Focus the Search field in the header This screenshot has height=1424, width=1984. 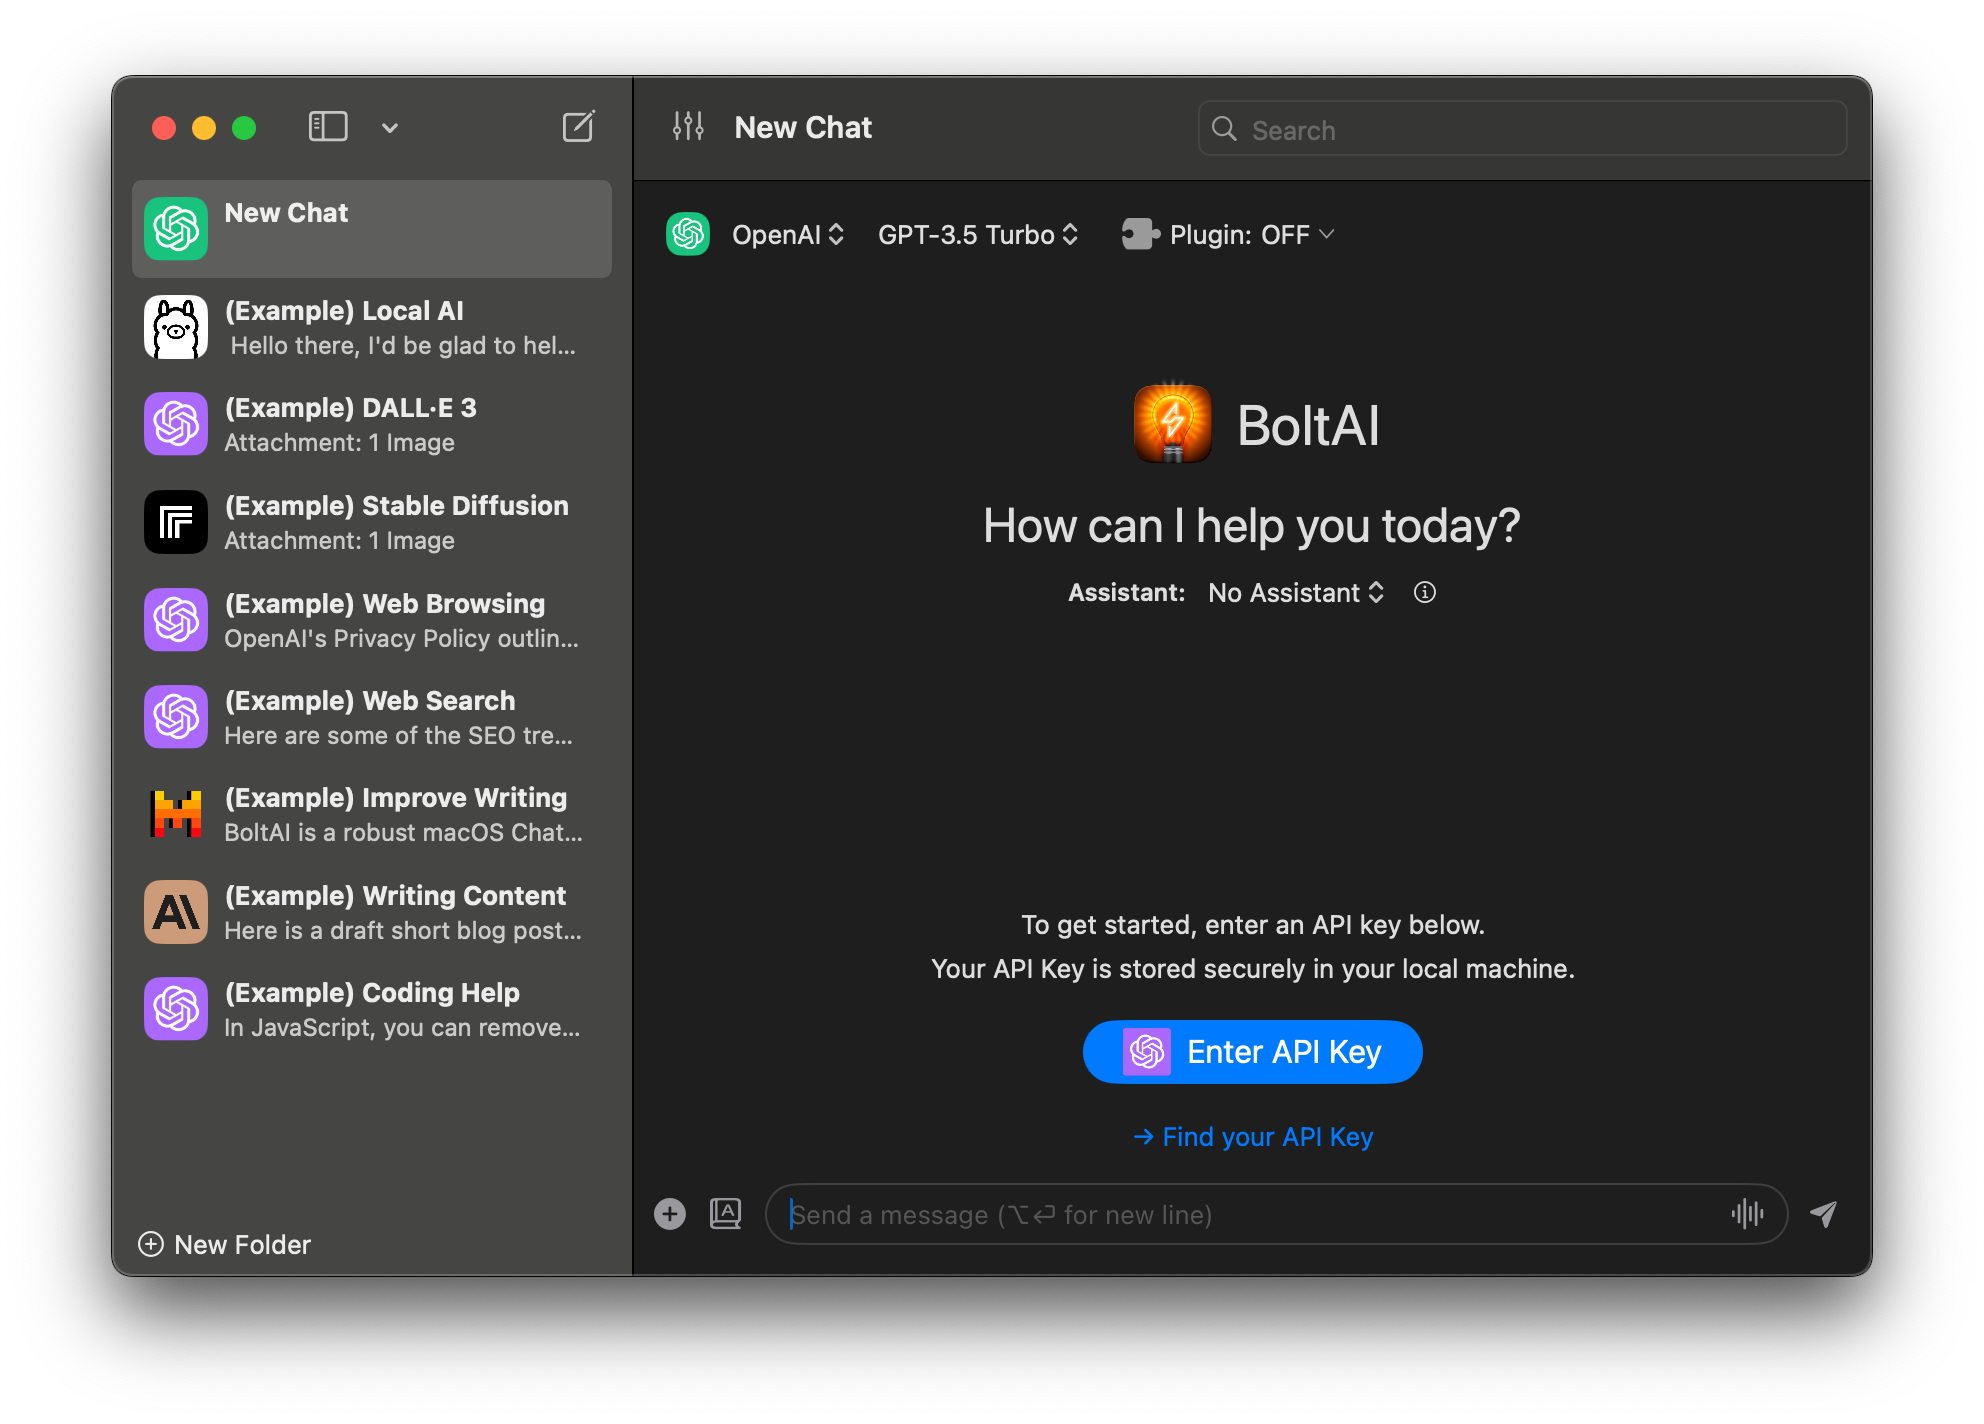tap(1522, 129)
